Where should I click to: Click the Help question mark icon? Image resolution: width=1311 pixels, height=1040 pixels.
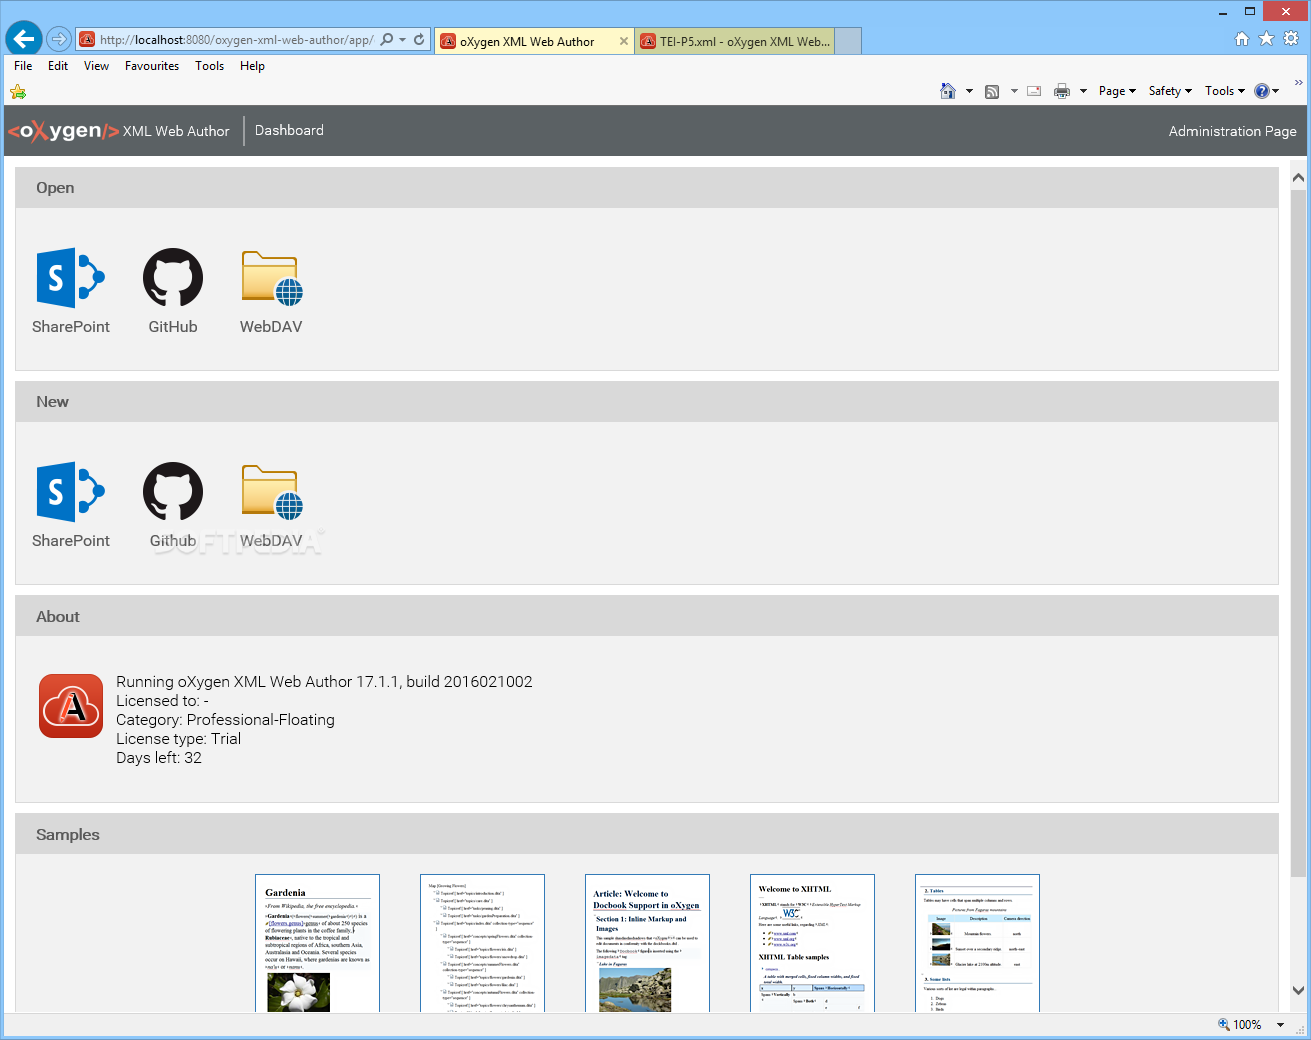point(1262,91)
